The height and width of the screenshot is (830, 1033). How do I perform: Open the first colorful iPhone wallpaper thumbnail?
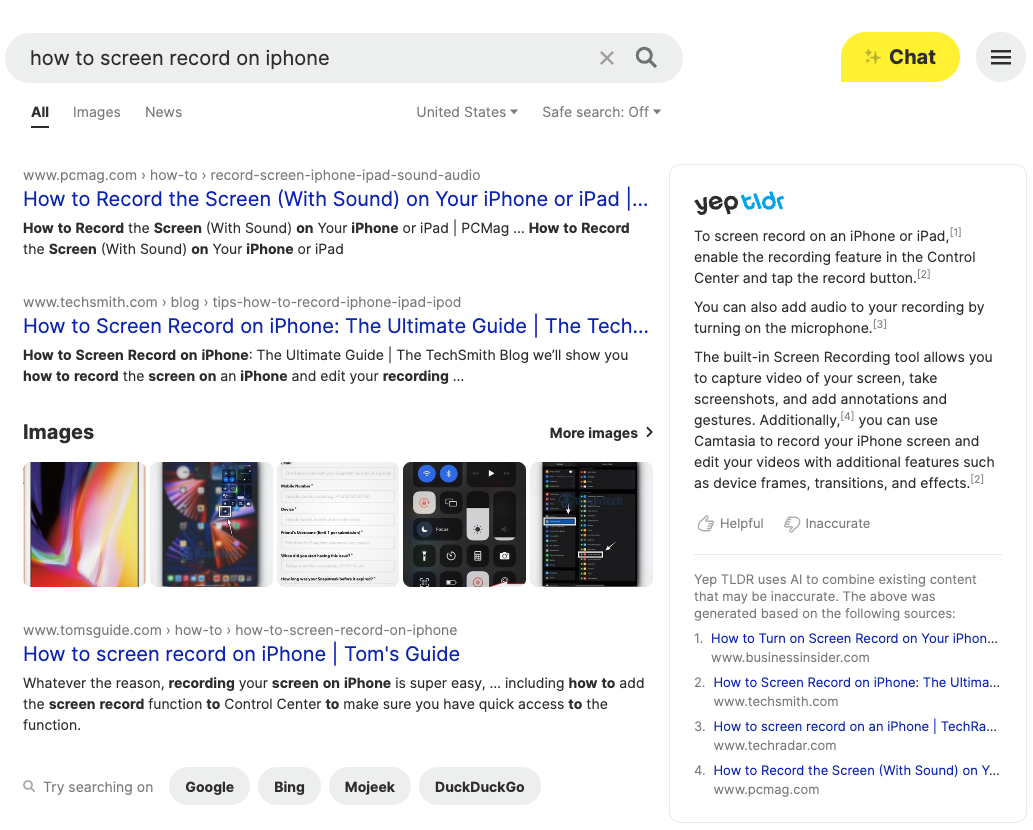click(84, 524)
